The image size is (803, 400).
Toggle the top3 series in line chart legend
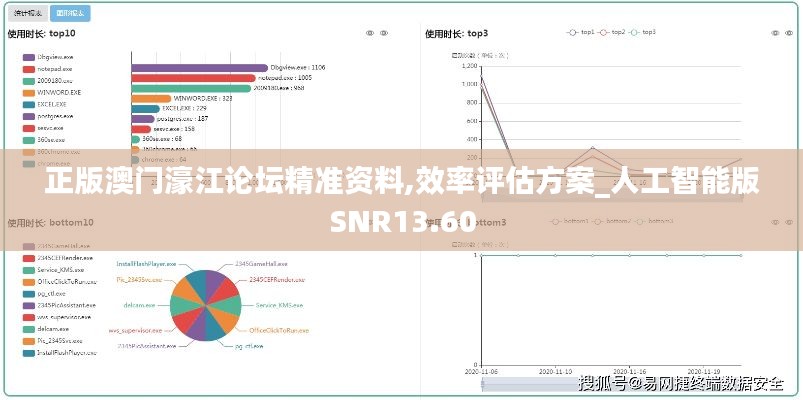point(642,32)
